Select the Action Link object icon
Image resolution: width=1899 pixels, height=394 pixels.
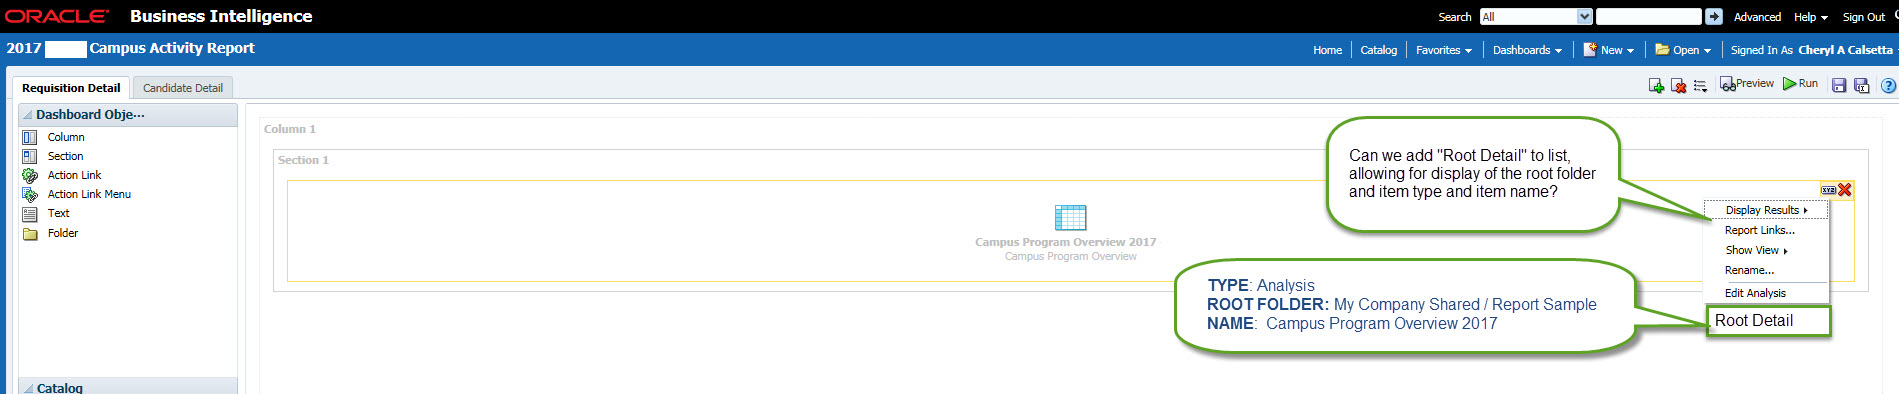(30, 175)
